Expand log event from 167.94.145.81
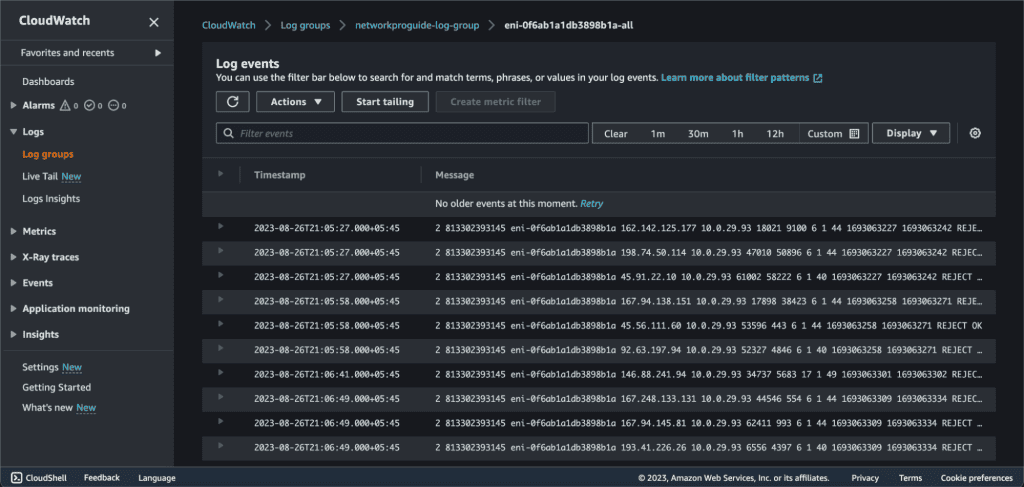Screen dimensions: 1024x487 click(221, 421)
